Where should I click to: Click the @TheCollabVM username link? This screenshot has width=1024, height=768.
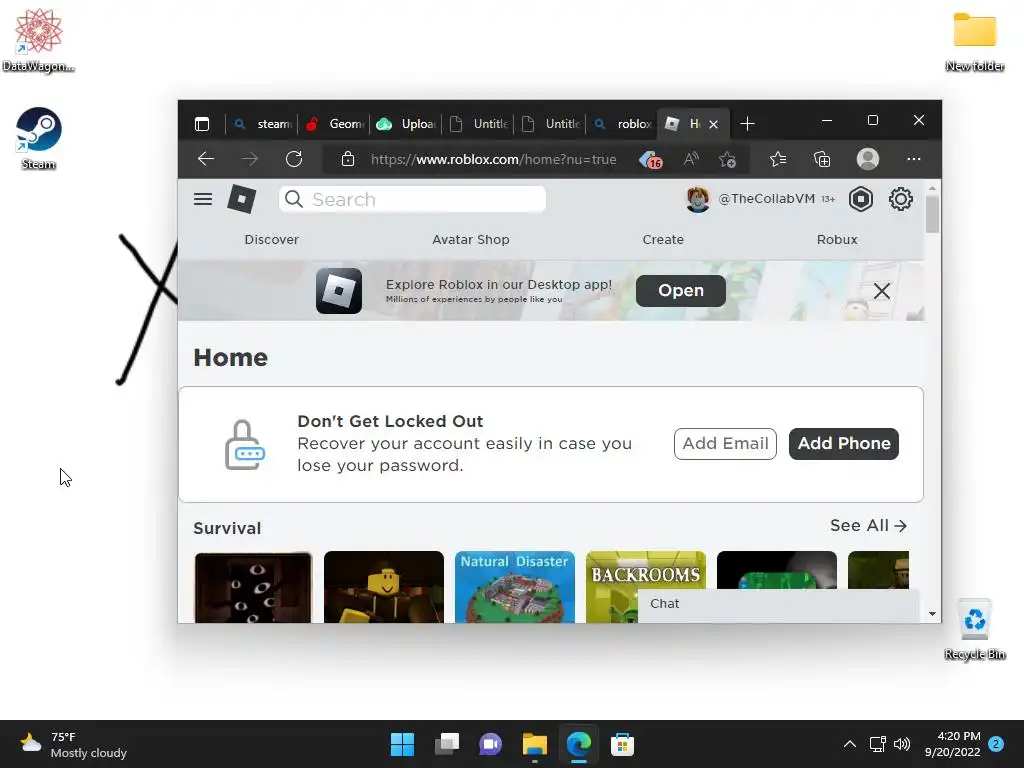(x=767, y=199)
